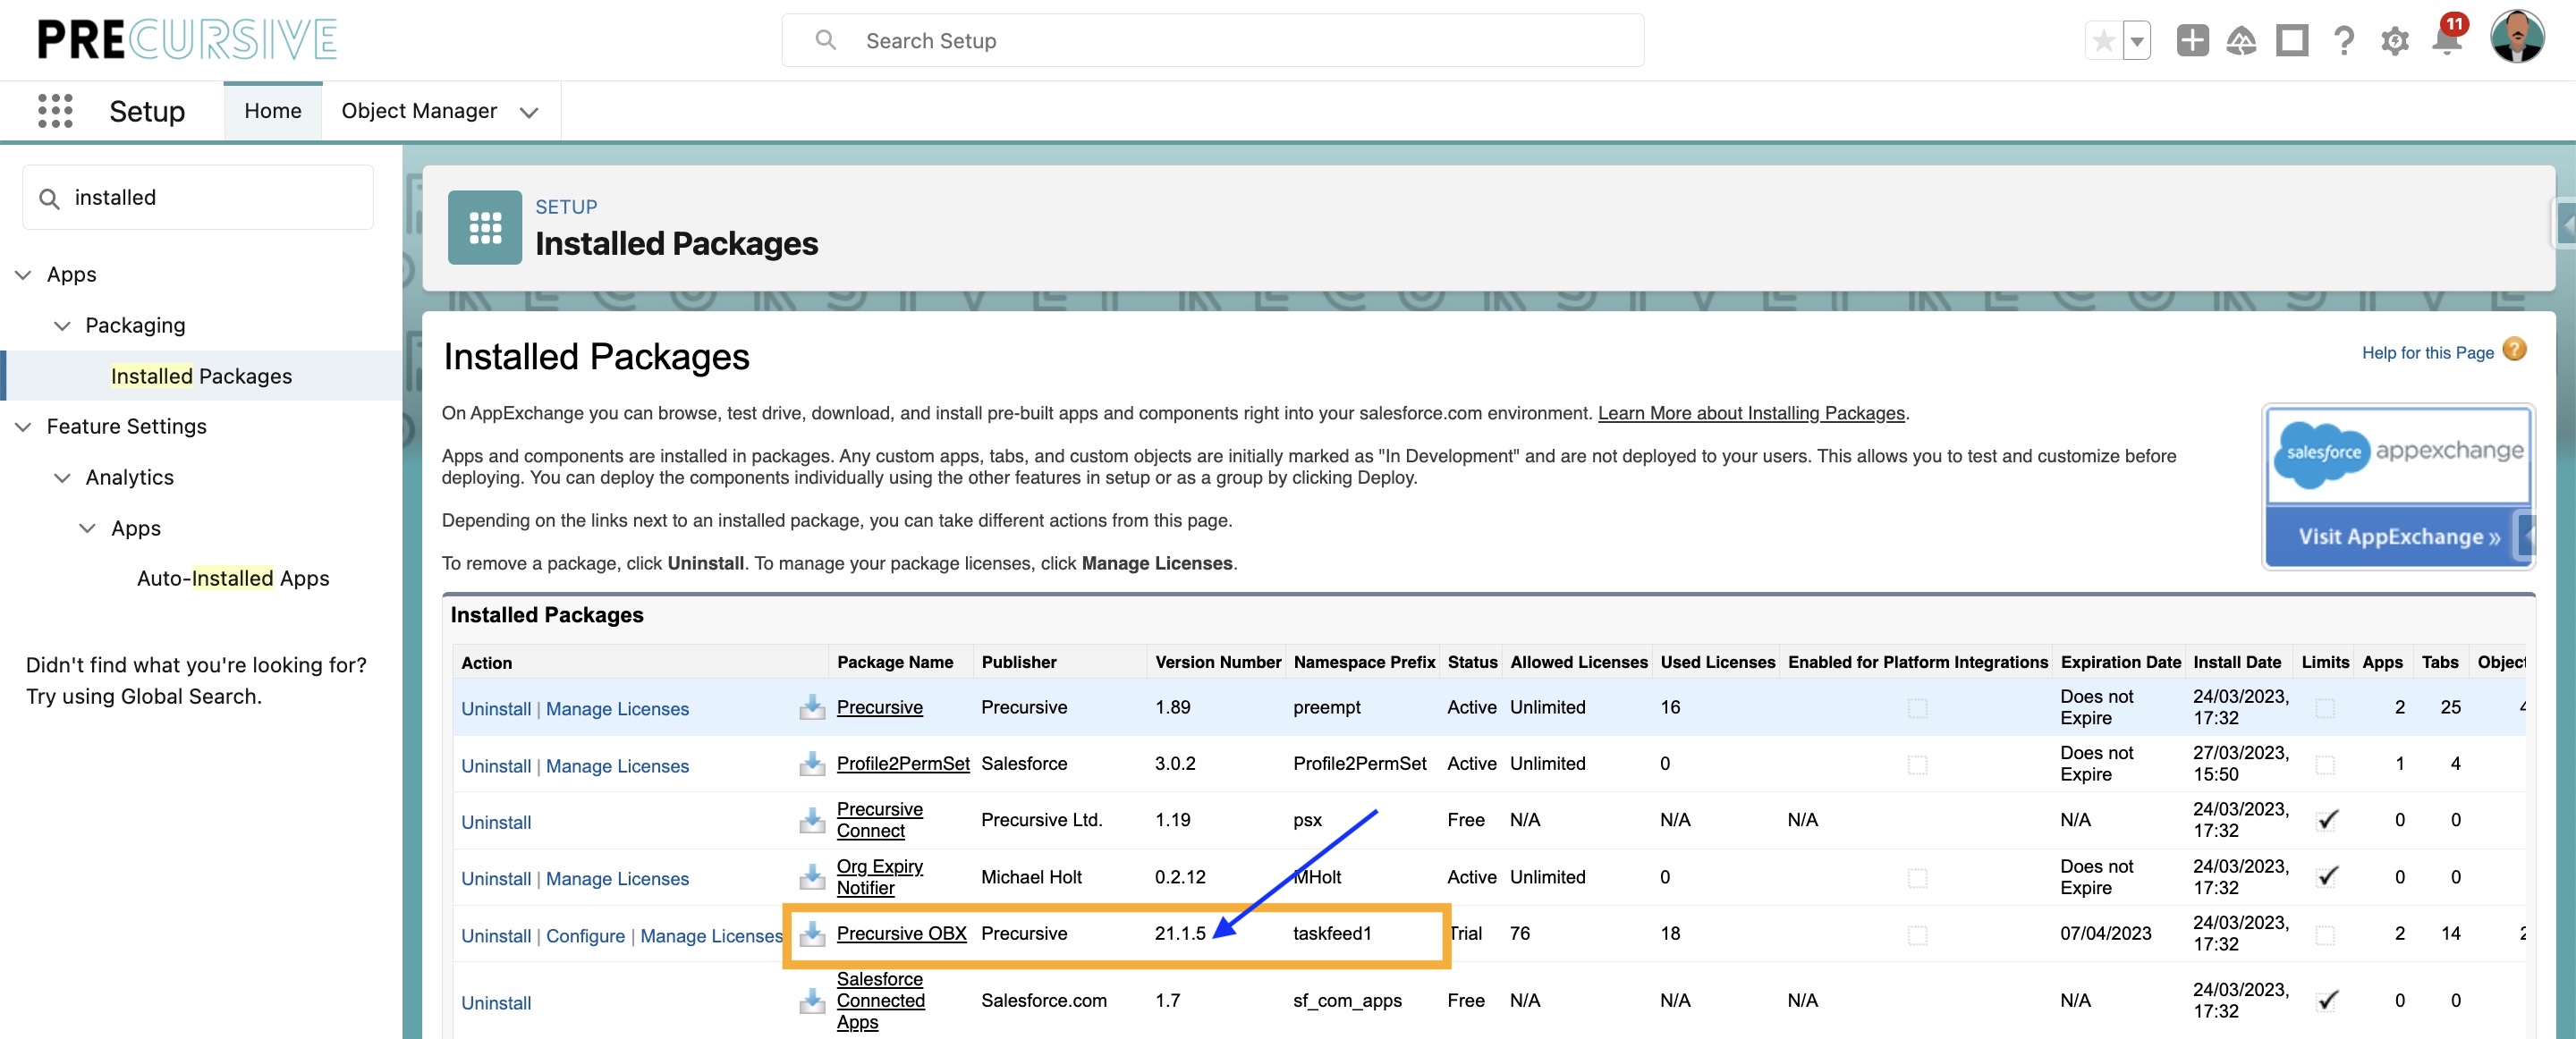Screen dimensions: 2576x1039
Task: Click the Search Setup magnifier icon
Action: point(825,40)
